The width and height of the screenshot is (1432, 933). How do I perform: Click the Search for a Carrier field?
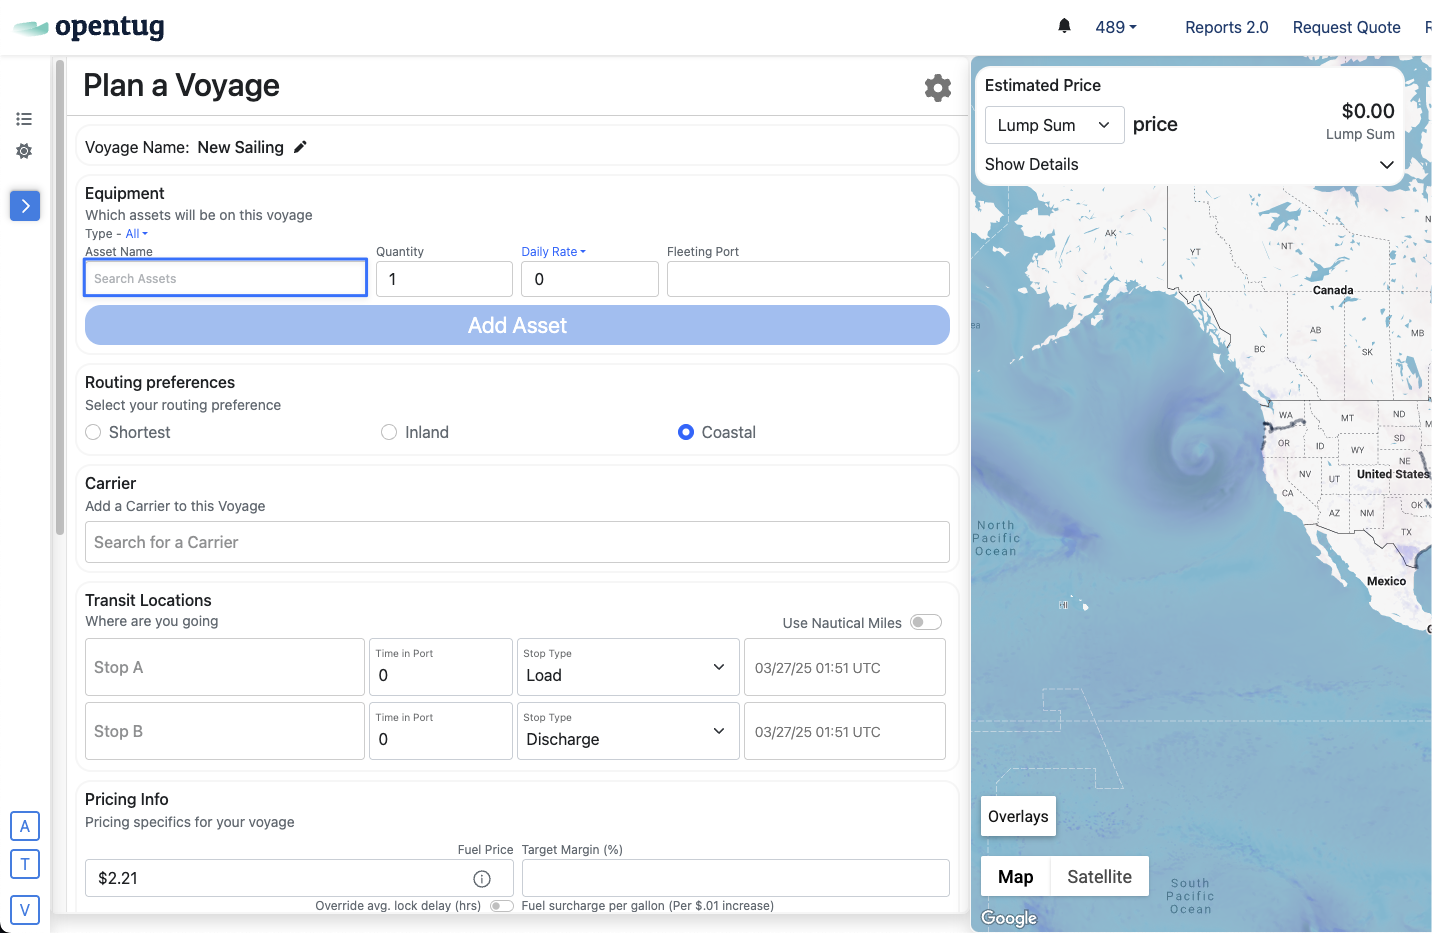click(x=517, y=542)
